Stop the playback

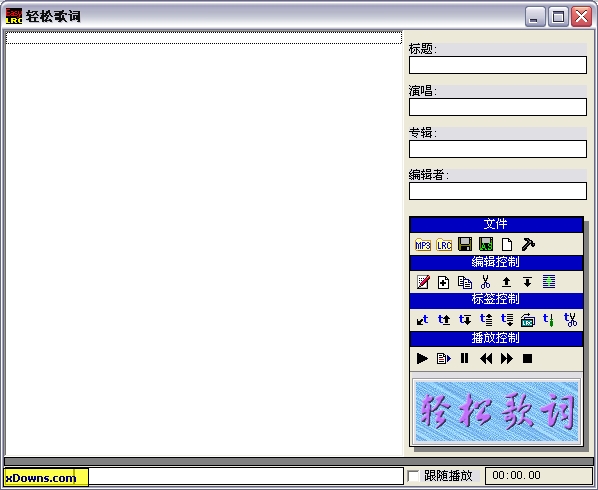[527, 358]
